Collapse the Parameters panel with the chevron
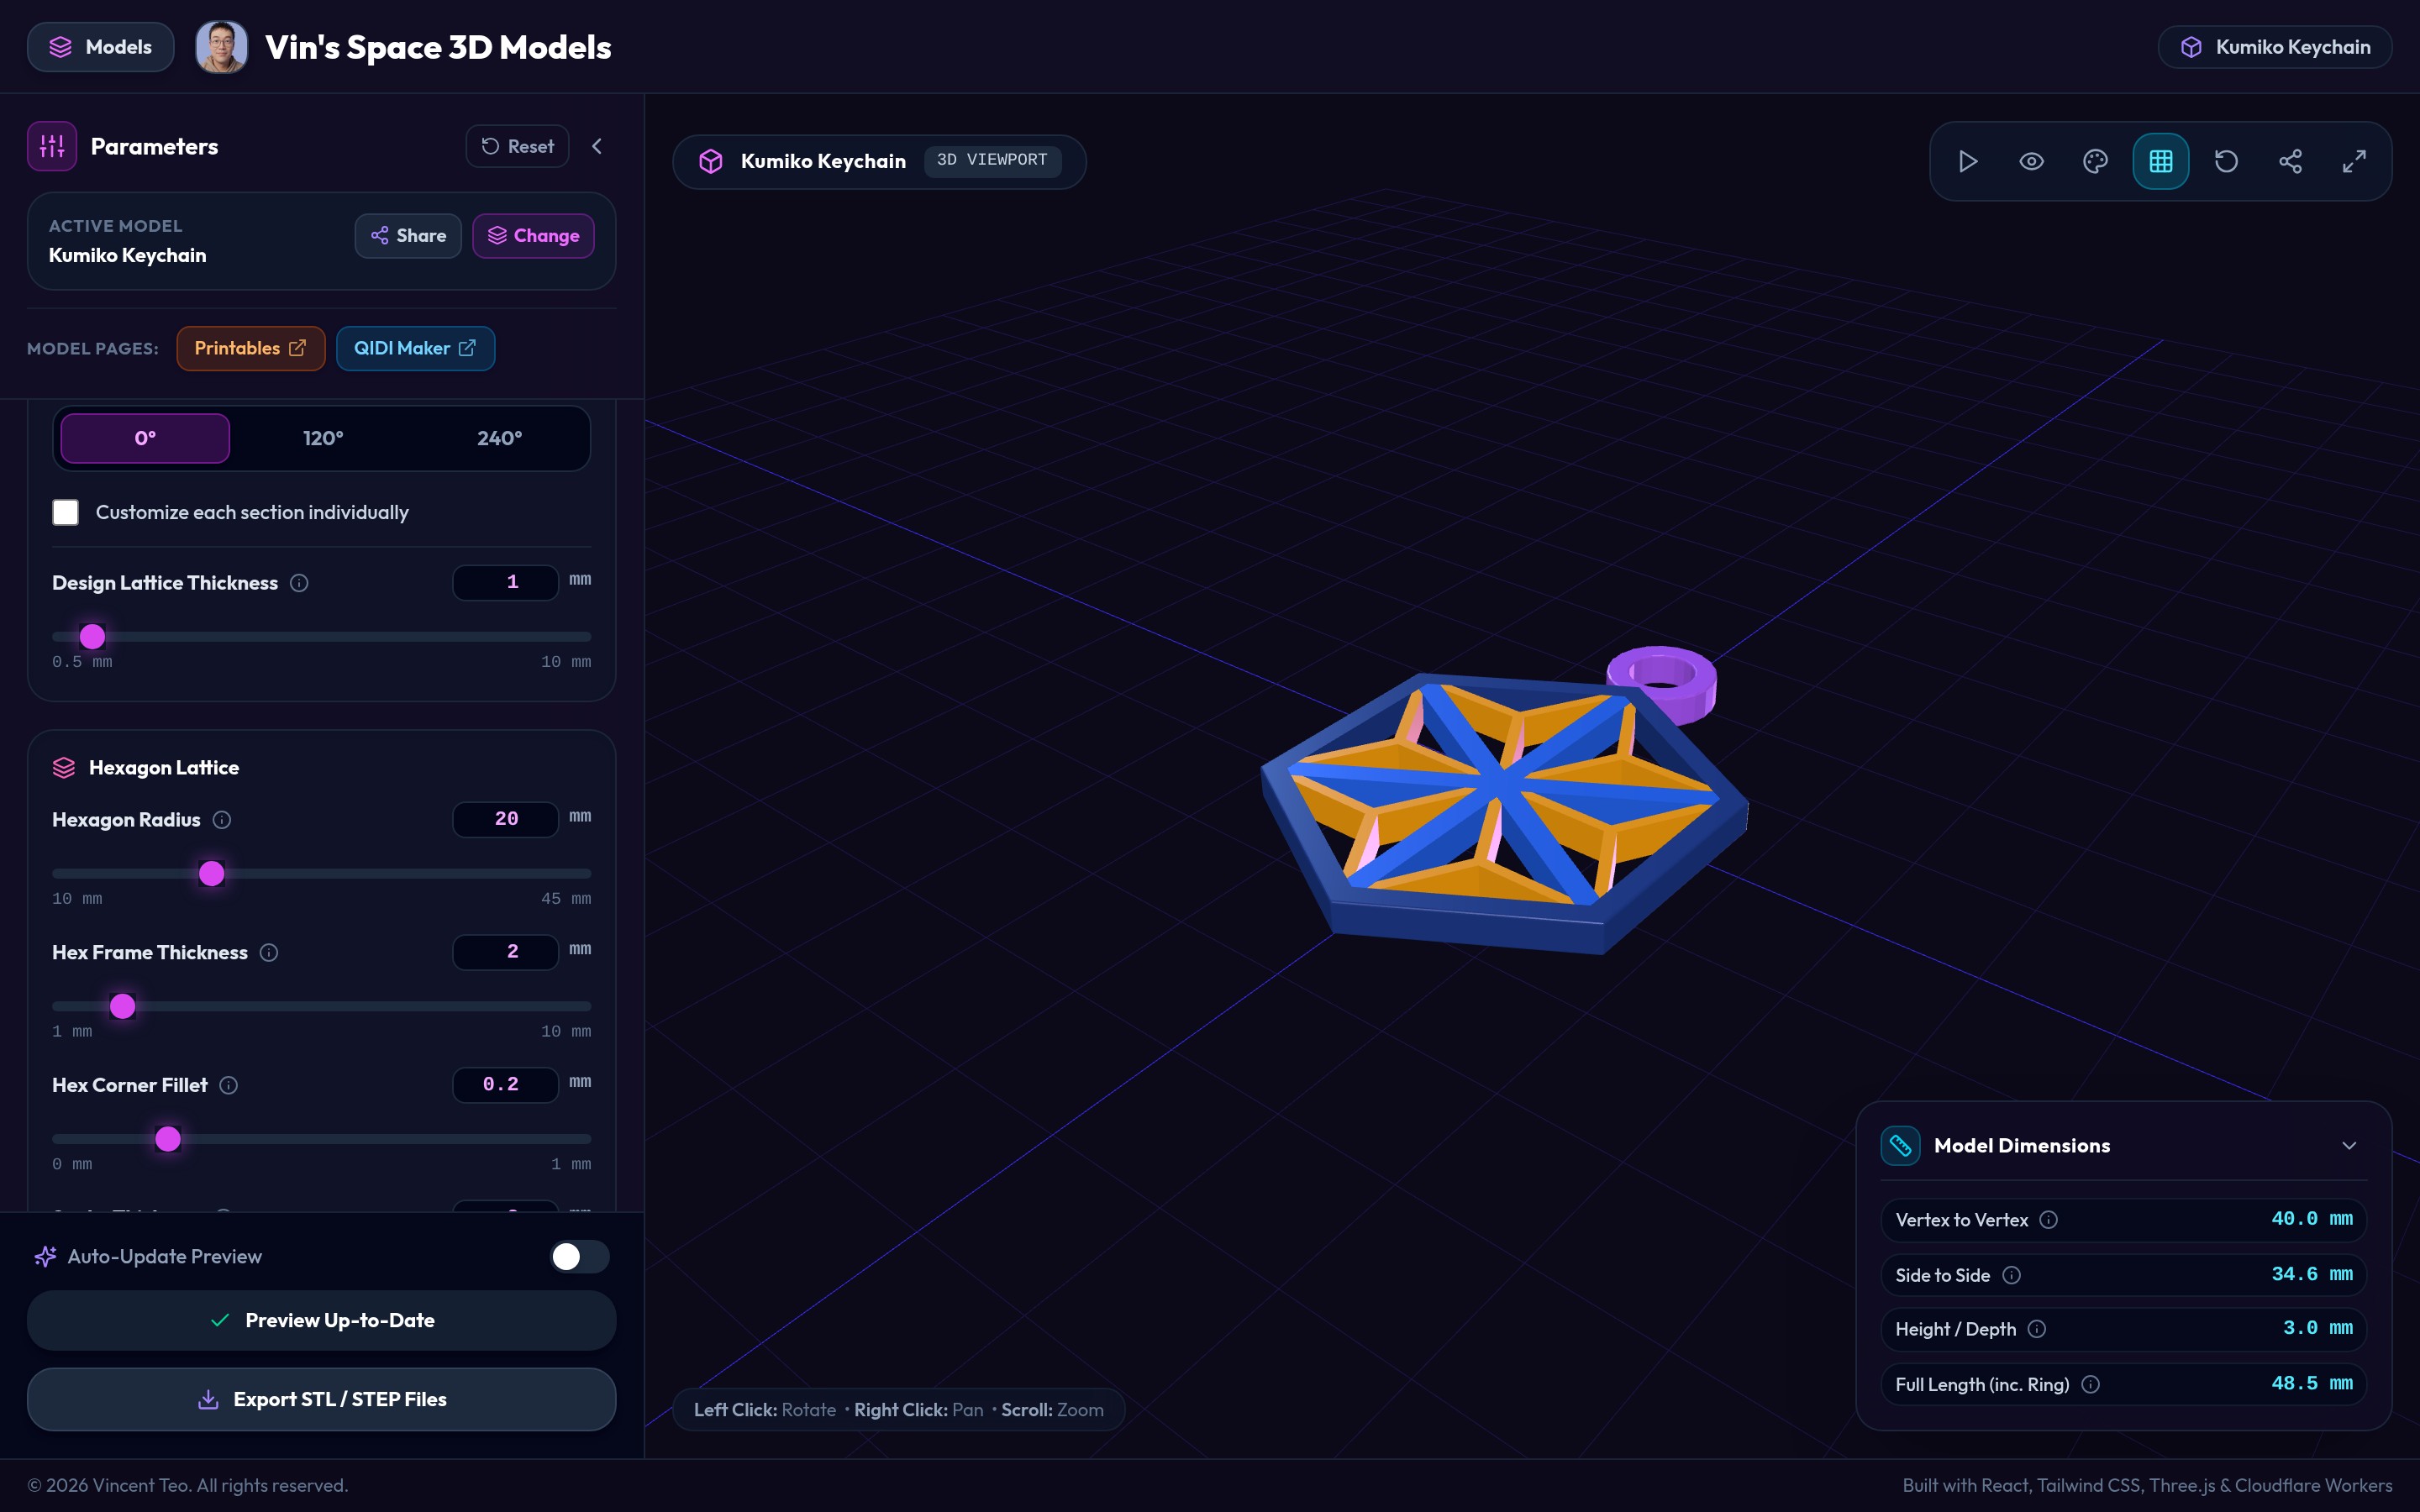Viewport: 2420px width, 1512px height. tap(597, 146)
